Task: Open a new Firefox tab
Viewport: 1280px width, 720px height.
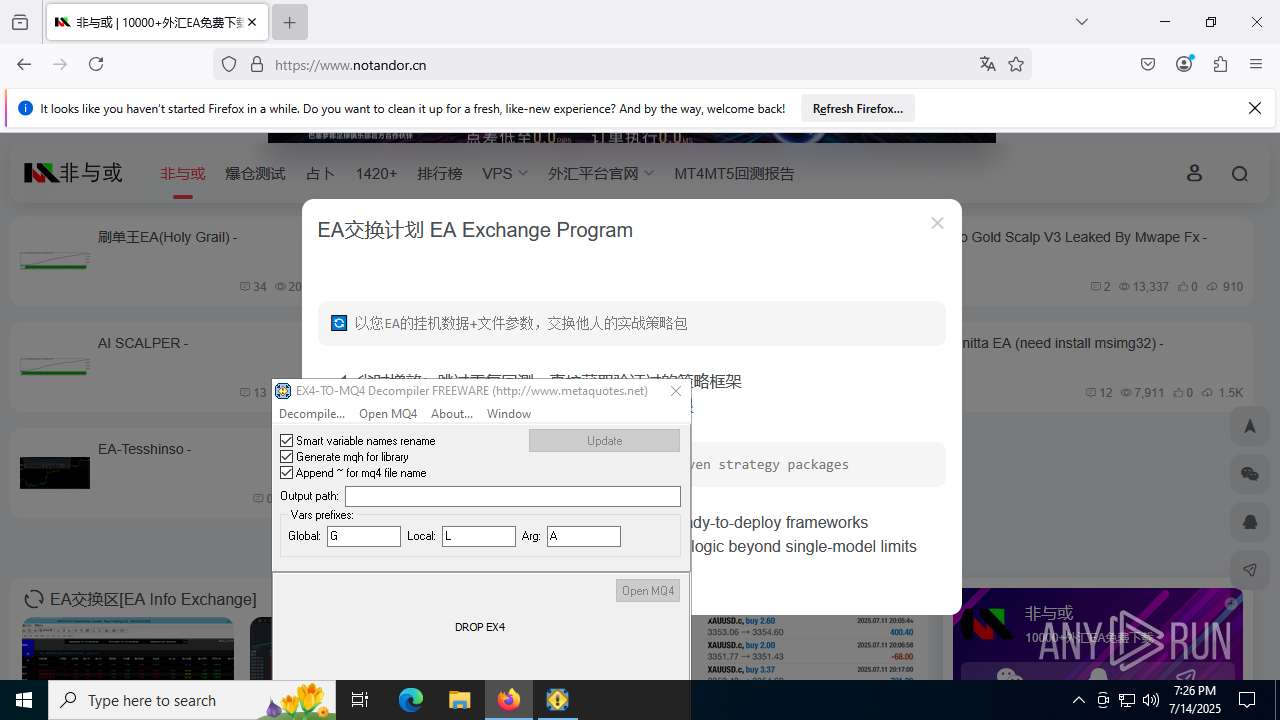Action: click(289, 22)
